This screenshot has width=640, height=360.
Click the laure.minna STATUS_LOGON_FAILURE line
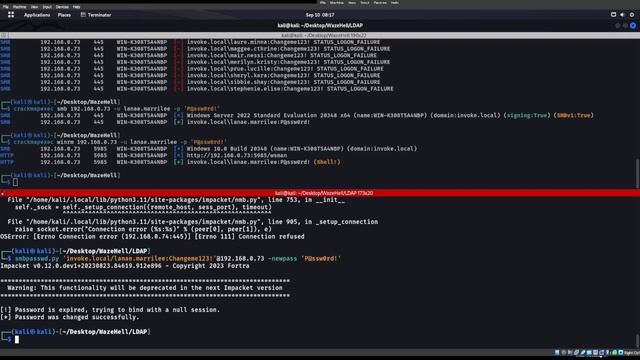[x=190, y=42]
